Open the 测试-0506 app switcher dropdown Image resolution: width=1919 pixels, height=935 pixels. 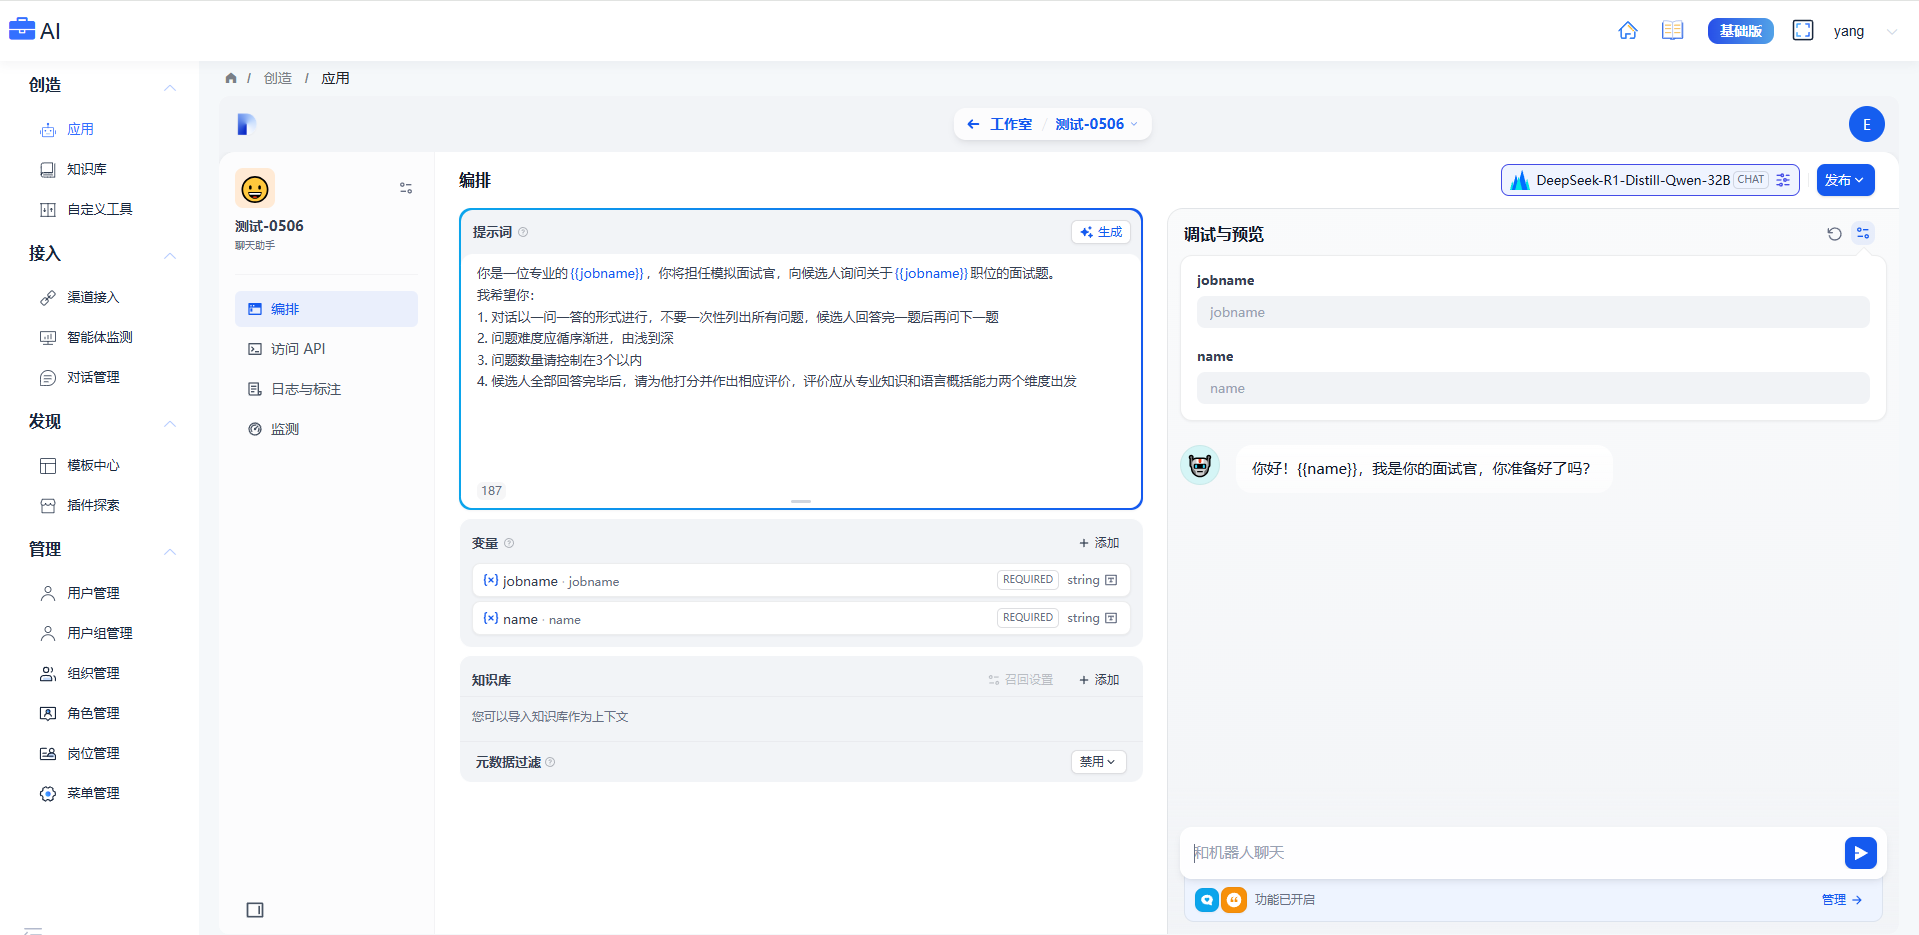click(1096, 124)
